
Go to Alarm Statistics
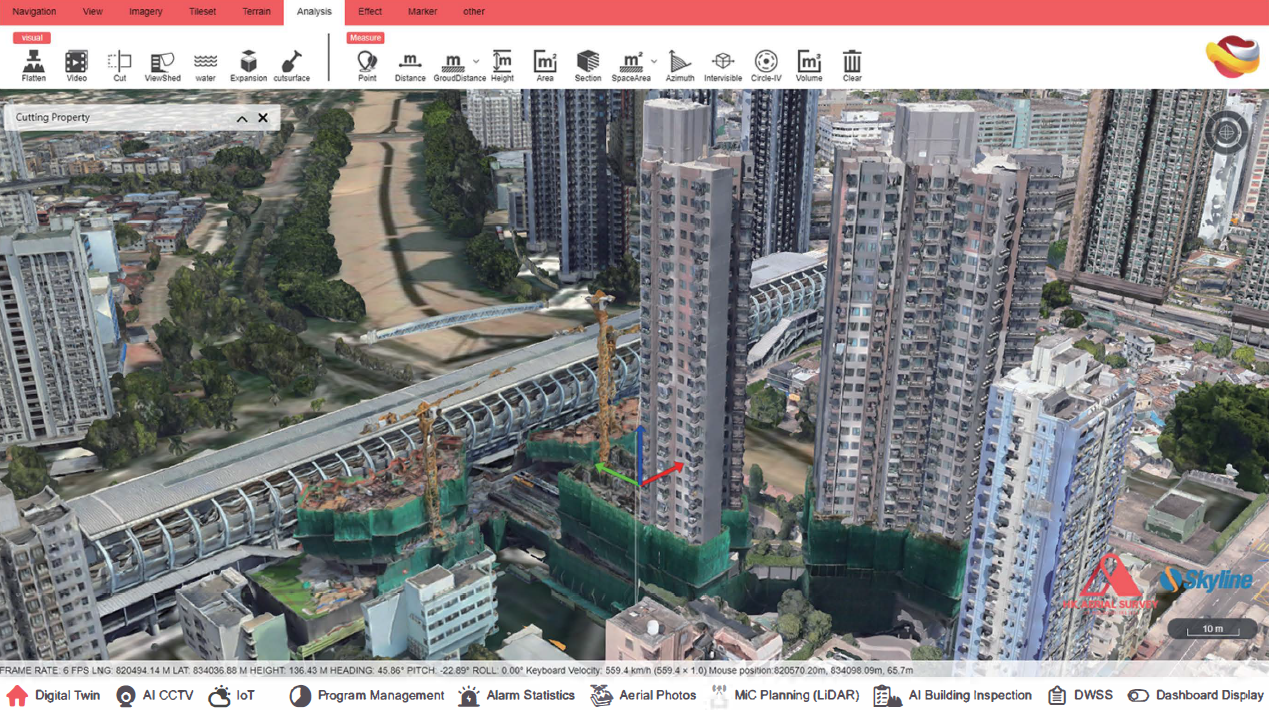pyautogui.click(x=516, y=696)
